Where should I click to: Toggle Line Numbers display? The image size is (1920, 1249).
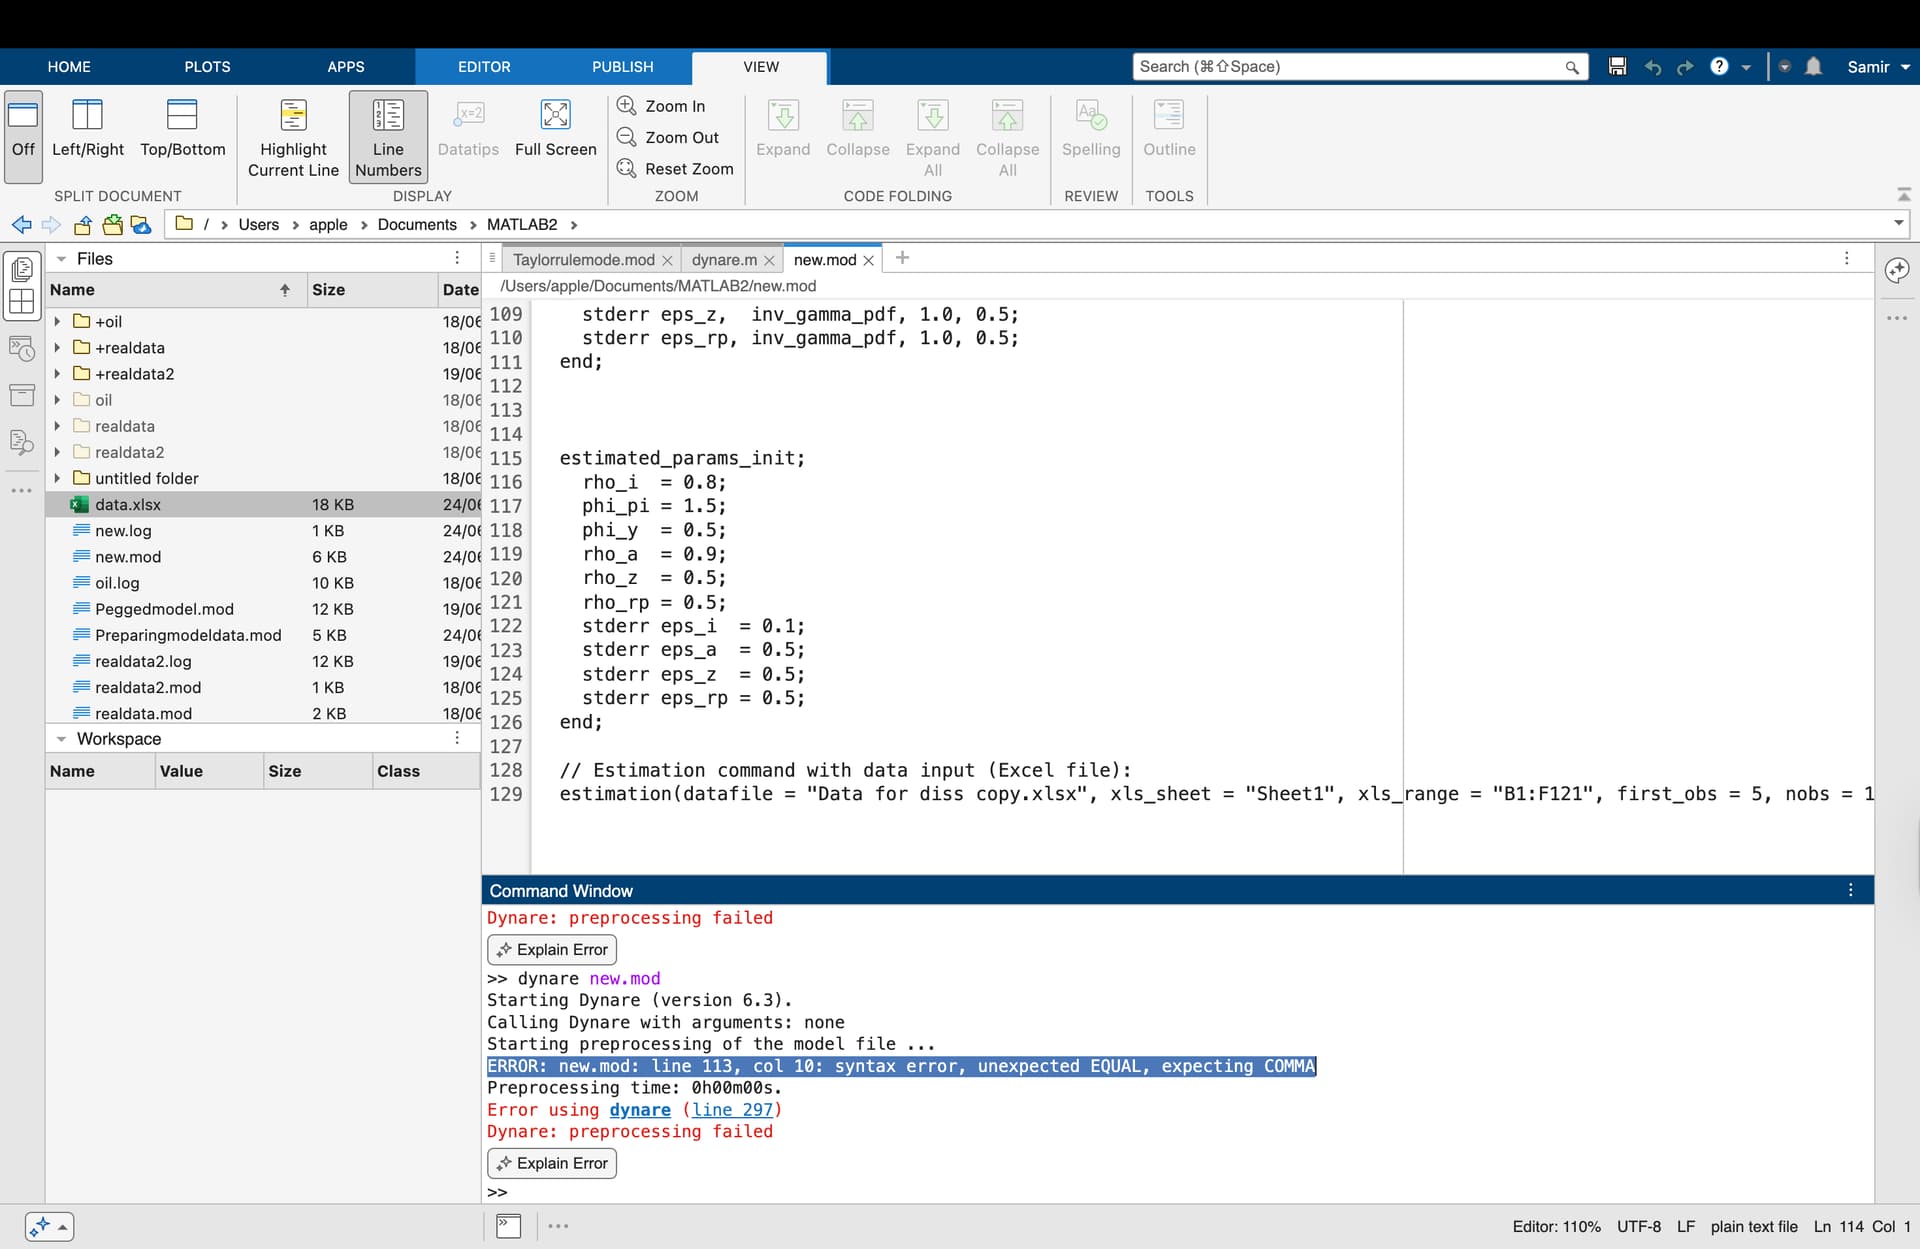[388, 136]
